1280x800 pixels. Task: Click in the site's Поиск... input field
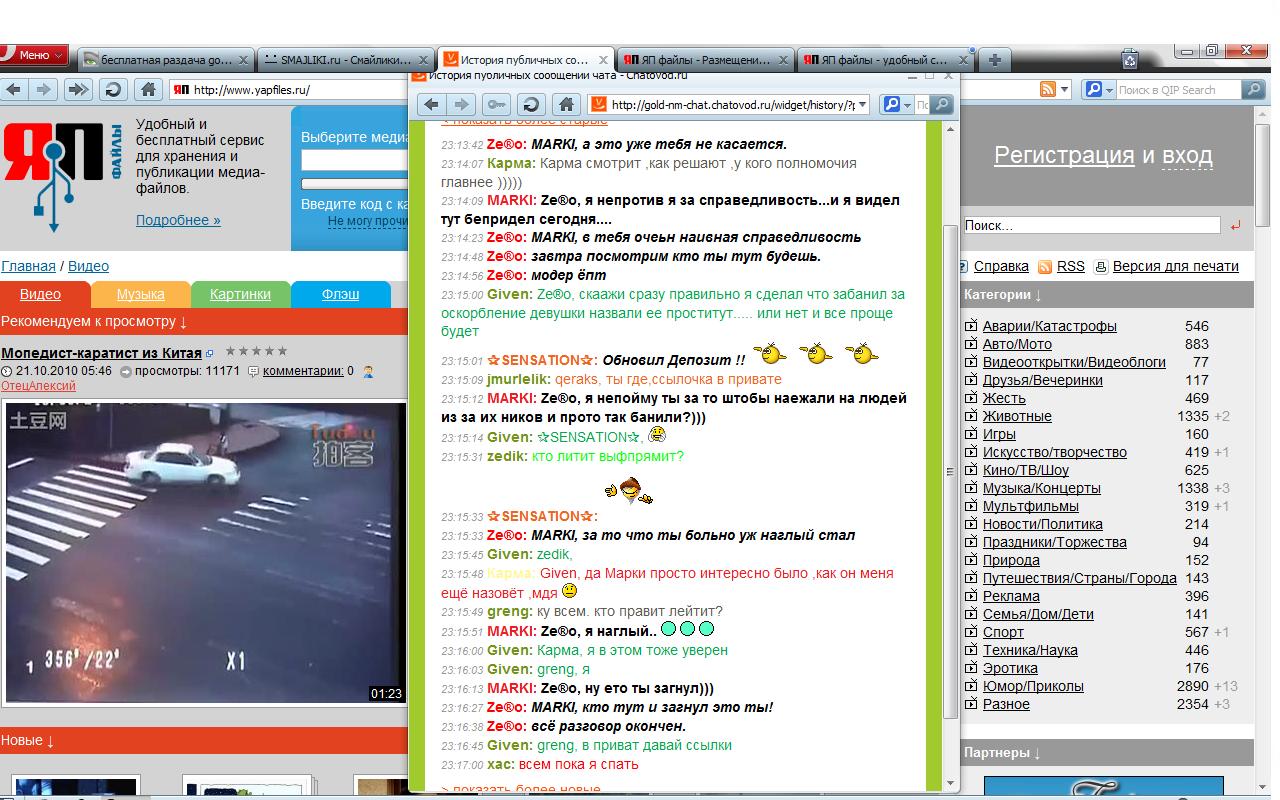pyautogui.click(x=1090, y=226)
